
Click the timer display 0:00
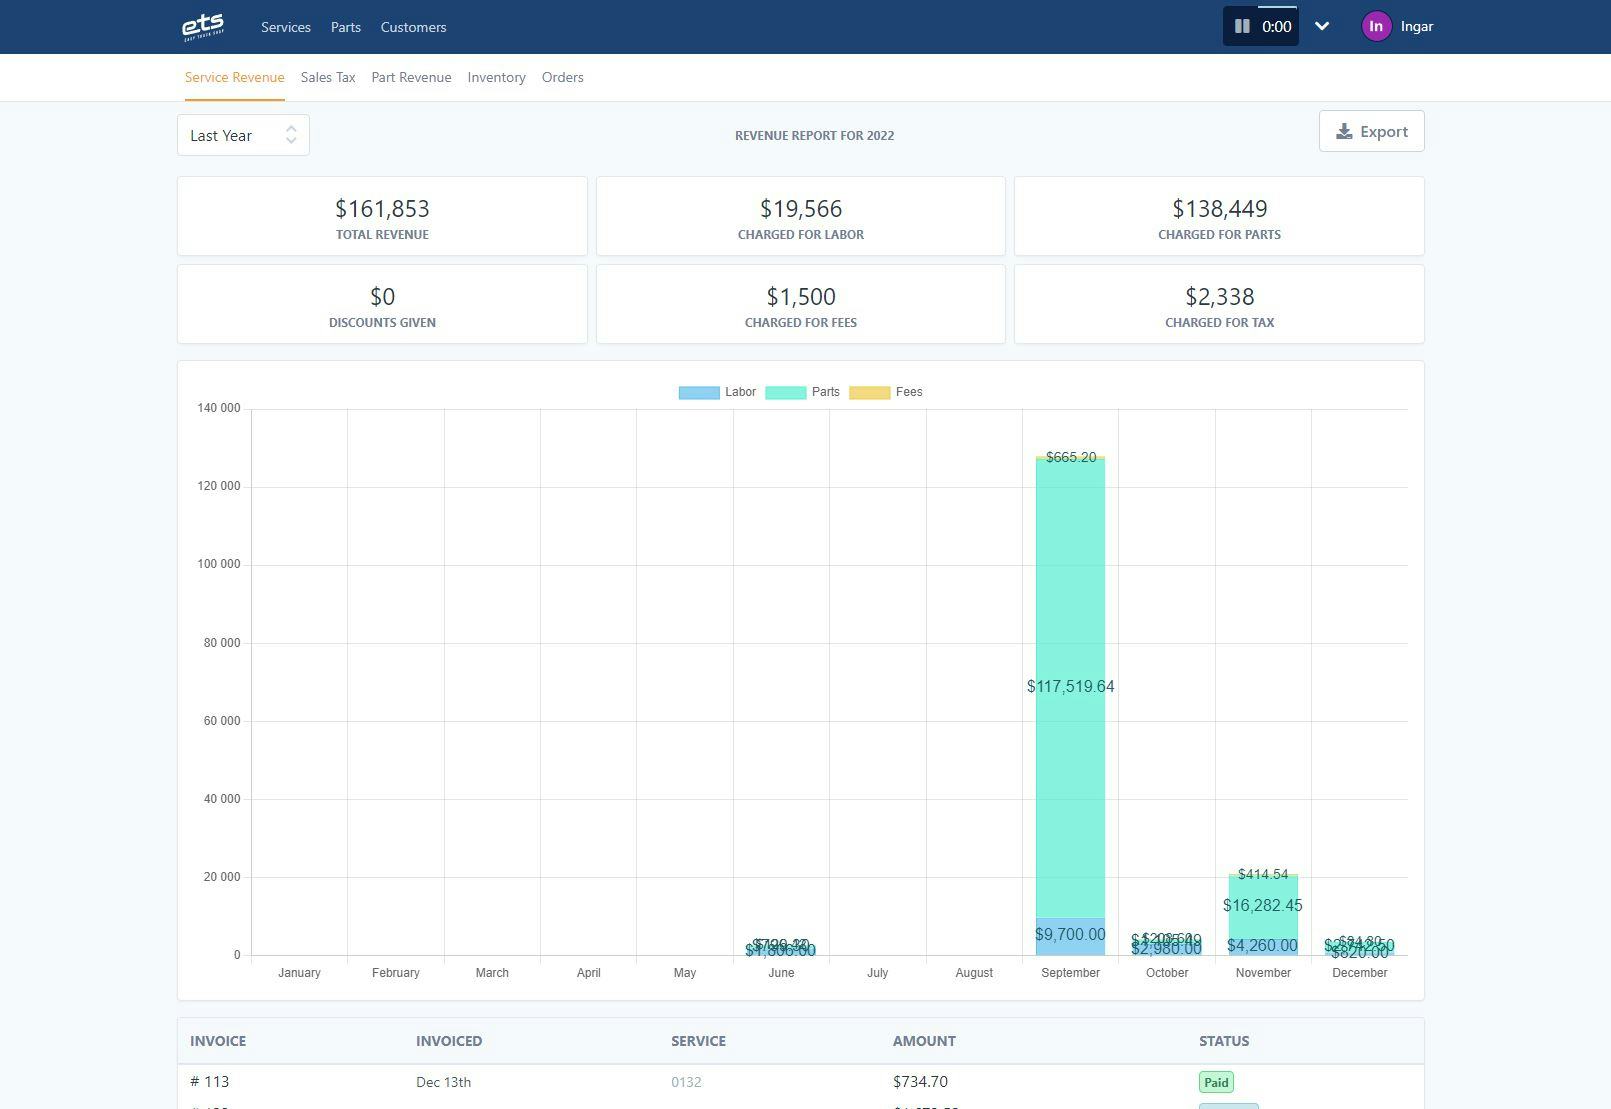click(x=1276, y=27)
